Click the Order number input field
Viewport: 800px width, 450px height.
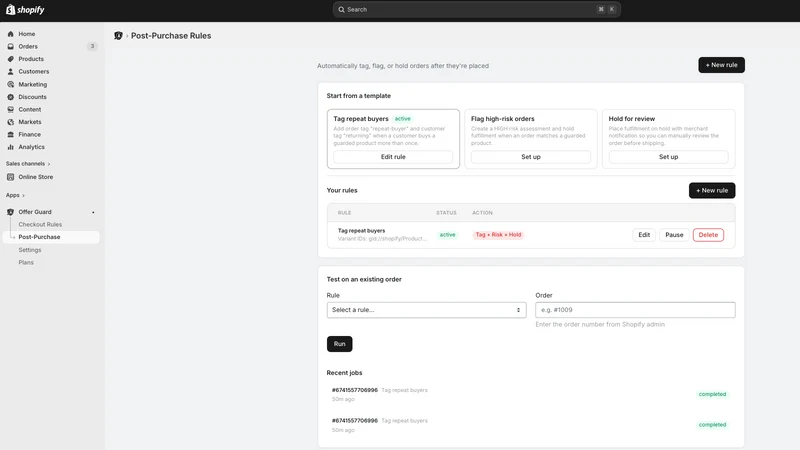tap(635, 310)
